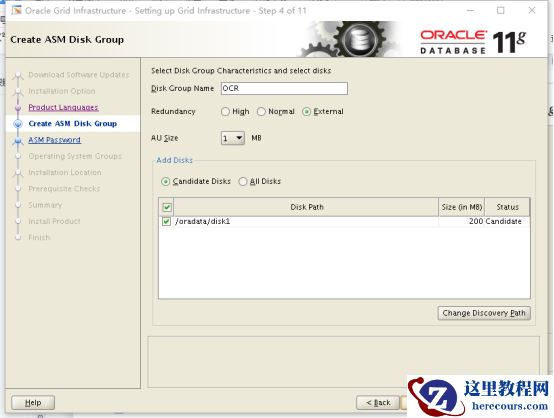Viewport: 554px width, 418px height.
Task: Sort by Disk Path column header
Action: coord(306,207)
